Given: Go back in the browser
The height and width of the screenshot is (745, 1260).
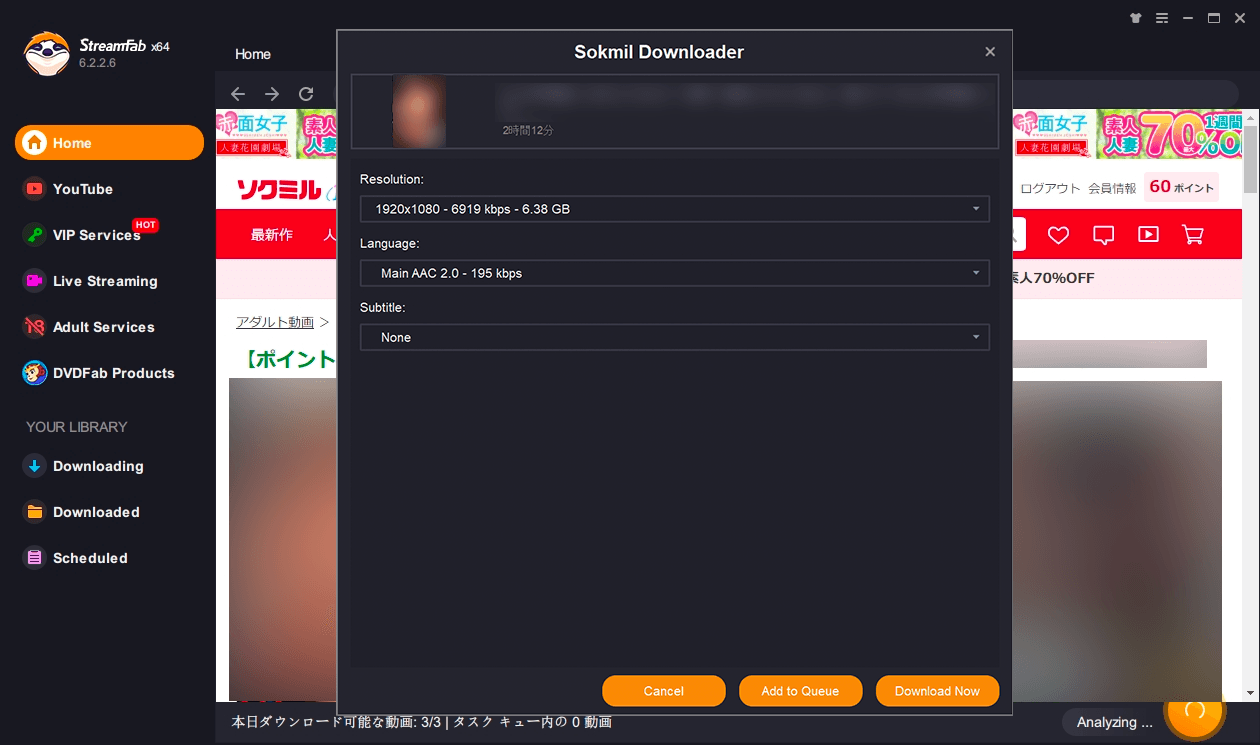Looking at the screenshot, I should [238, 94].
